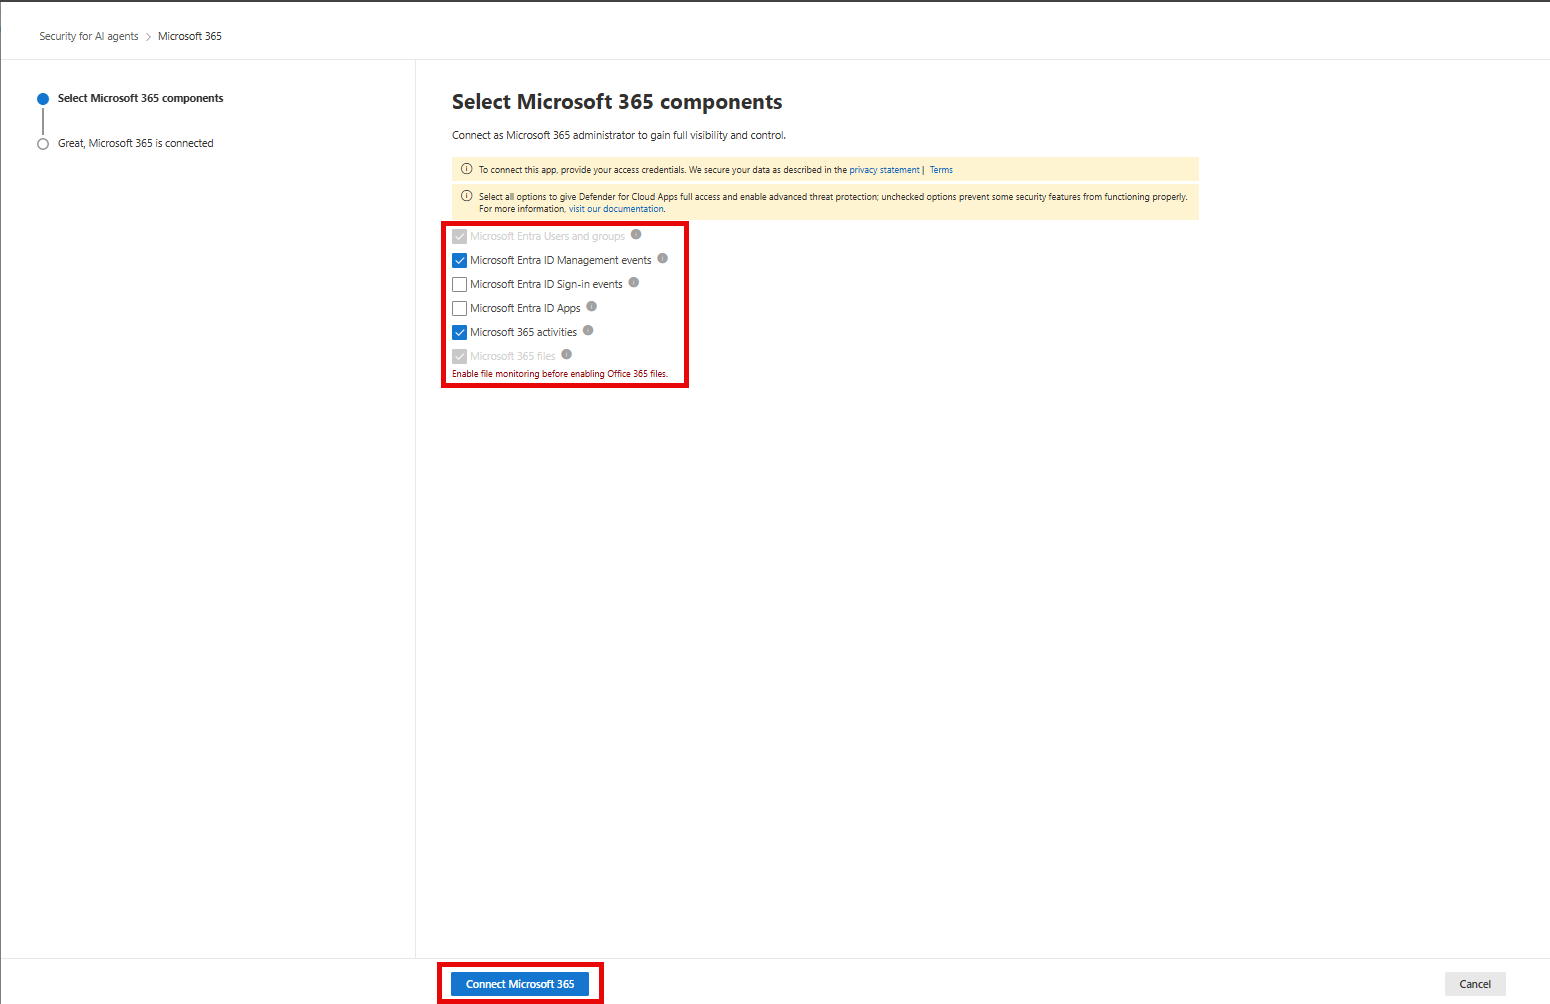The height and width of the screenshot is (1004, 1550).
Task: Open visit our documentation link
Action: 616,209
